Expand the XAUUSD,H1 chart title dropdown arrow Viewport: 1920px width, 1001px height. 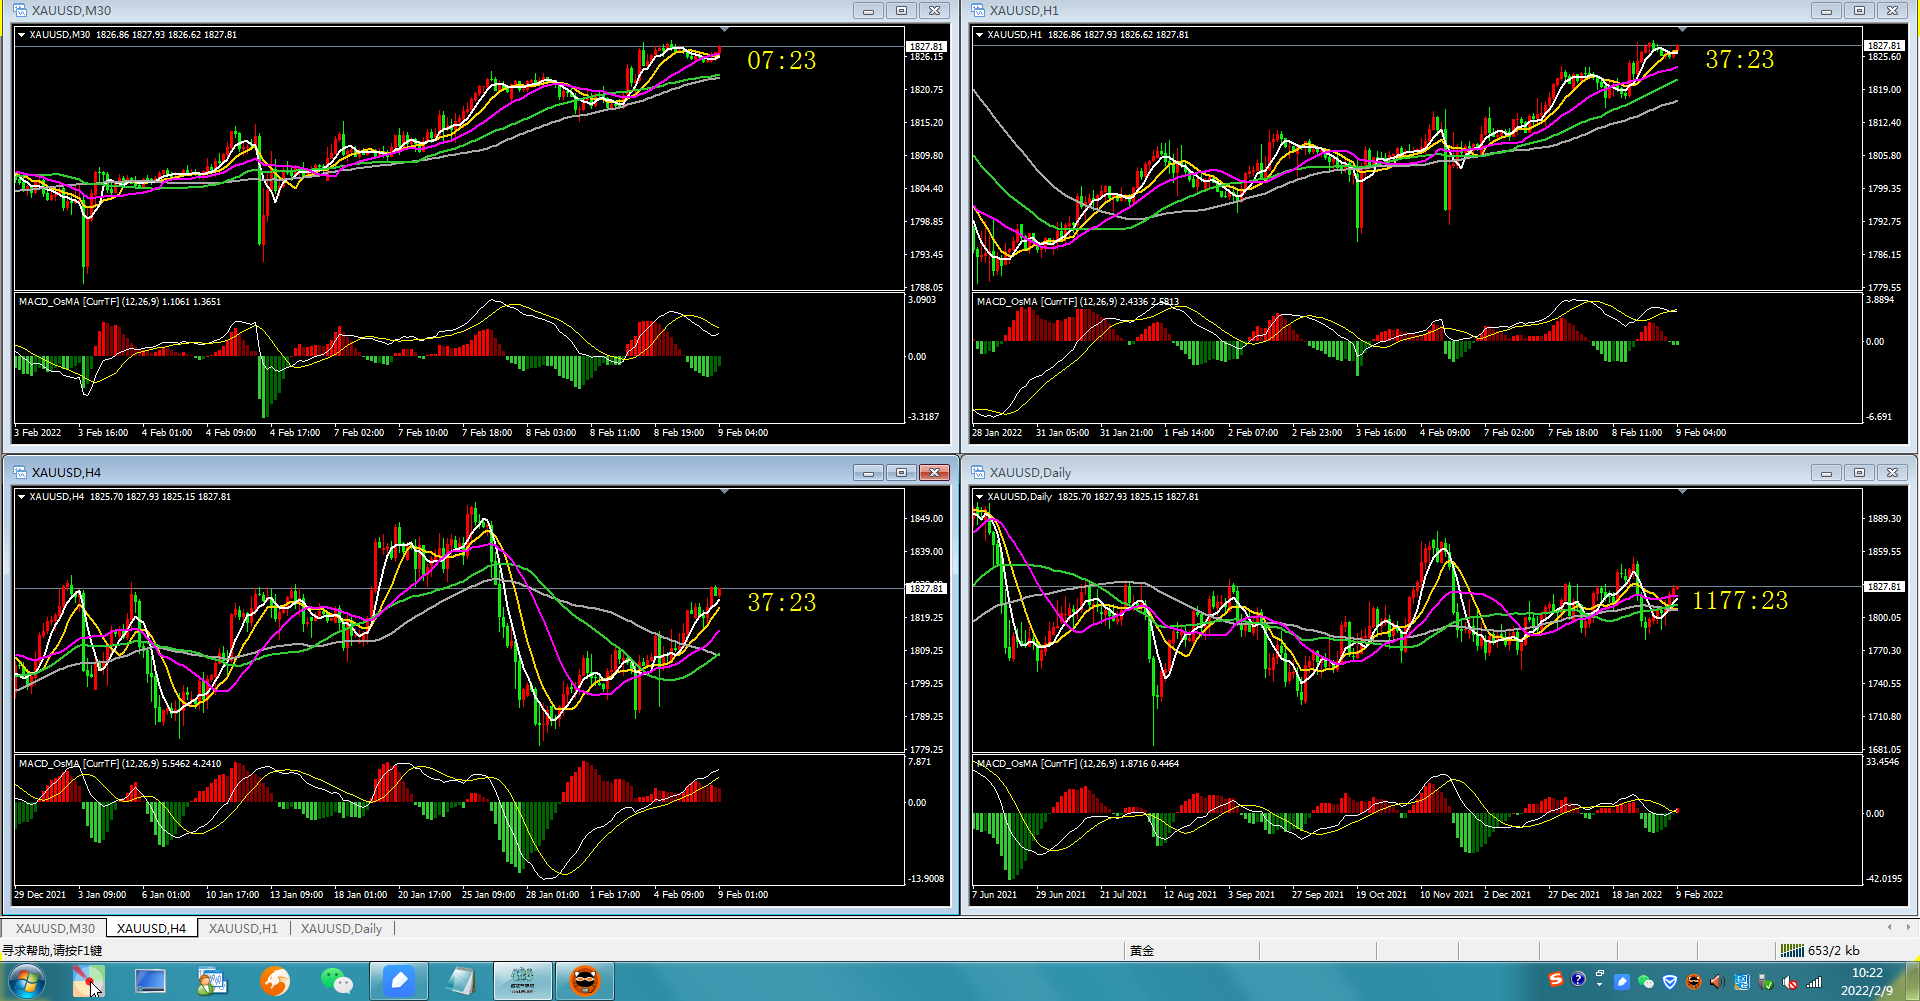tap(979, 35)
